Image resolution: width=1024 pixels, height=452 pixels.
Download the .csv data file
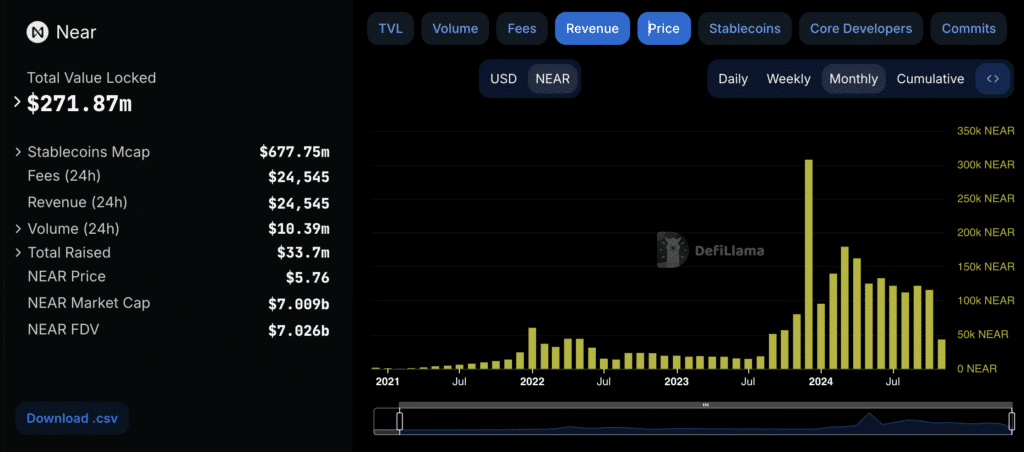point(72,418)
